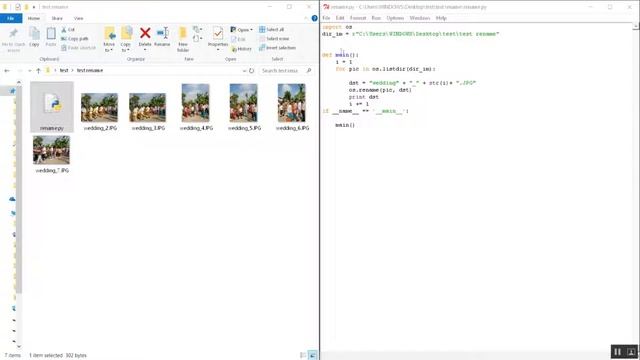This screenshot has height=360, width=640.
Task: Click the os.rename(pic, dst) code line
Action: click(380, 90)
